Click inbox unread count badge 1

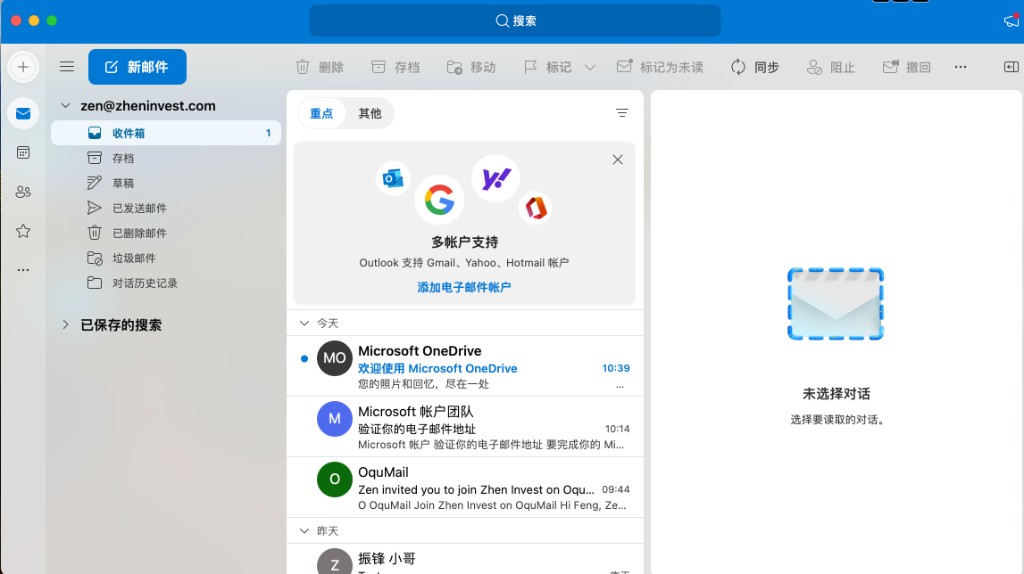point(268,133)
